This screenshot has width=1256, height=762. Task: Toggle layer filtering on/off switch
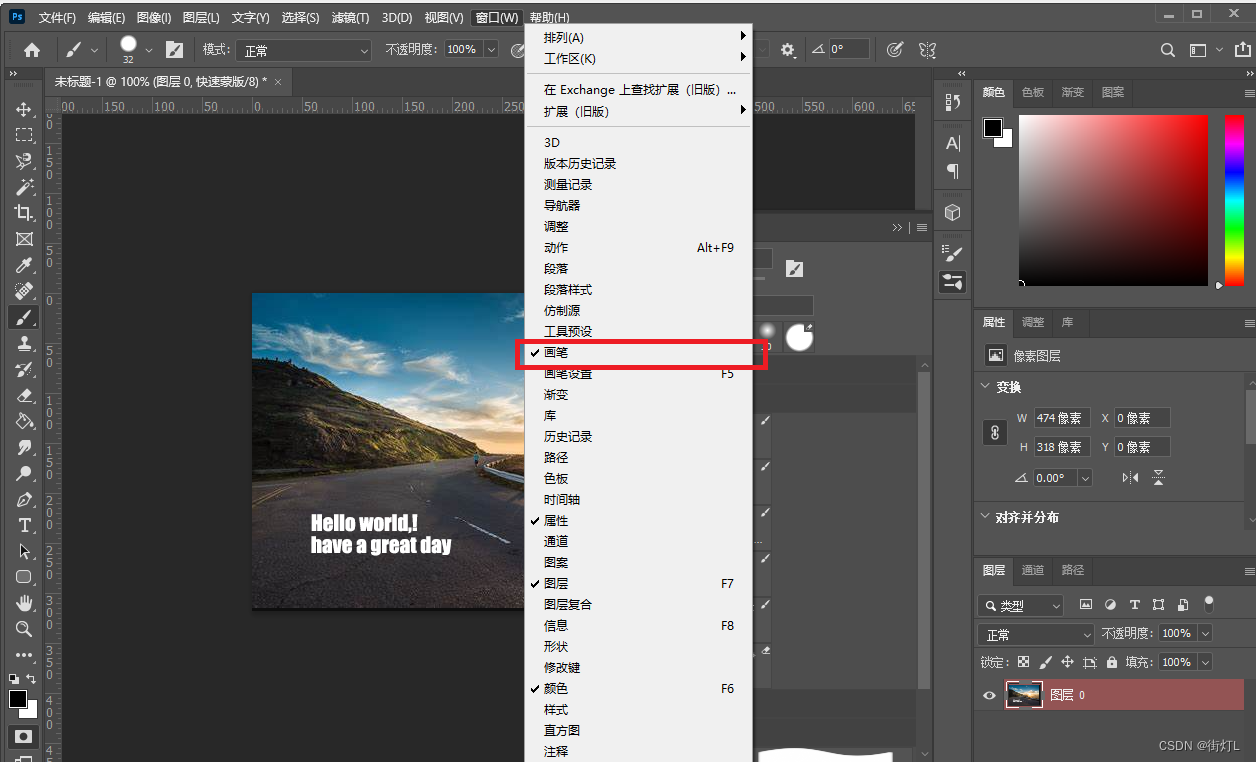[x=1209, y=604]
